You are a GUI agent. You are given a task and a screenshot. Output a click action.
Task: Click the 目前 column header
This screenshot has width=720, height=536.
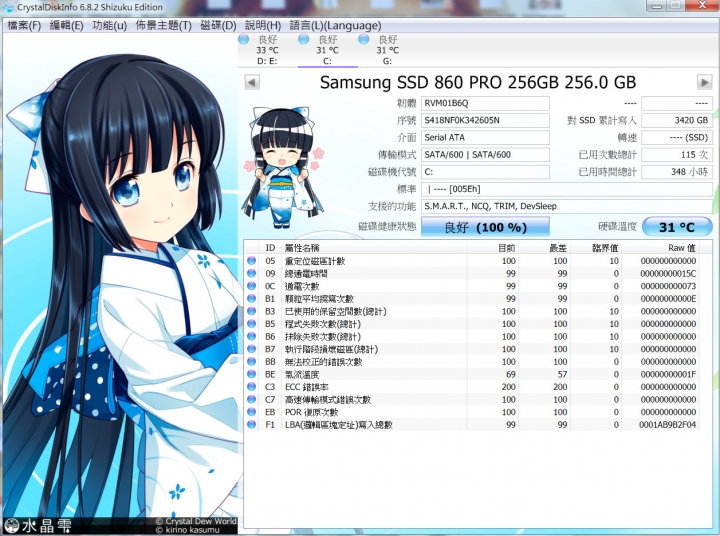pos(493,248)
